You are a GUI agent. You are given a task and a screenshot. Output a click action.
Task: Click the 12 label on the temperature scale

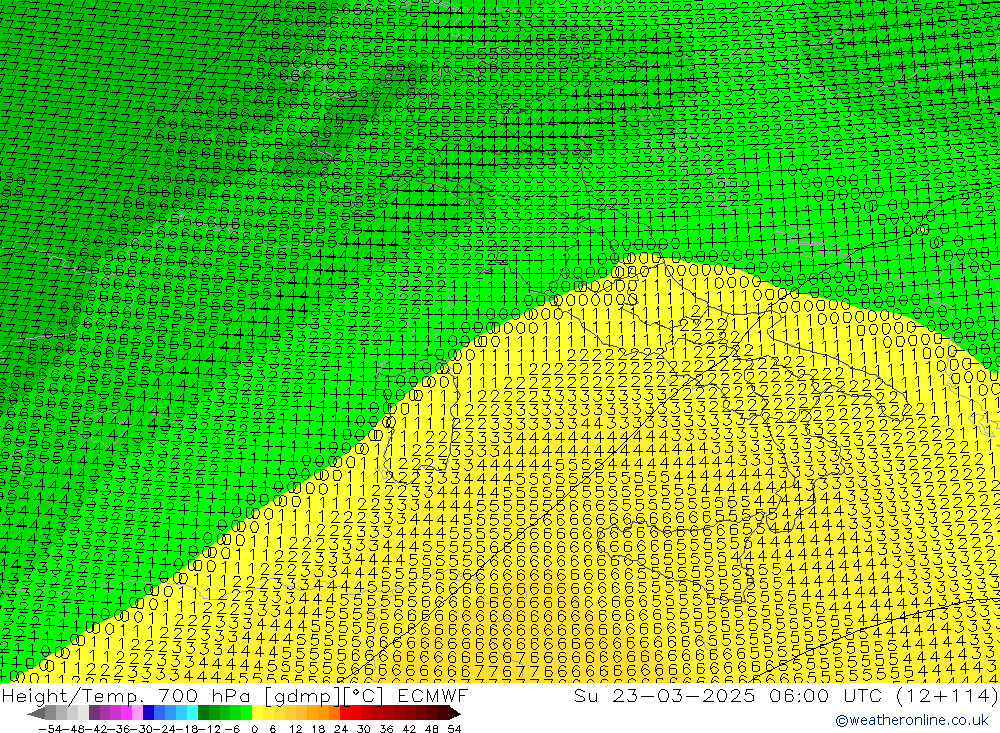pyautogui.click(x=295, y=729)
